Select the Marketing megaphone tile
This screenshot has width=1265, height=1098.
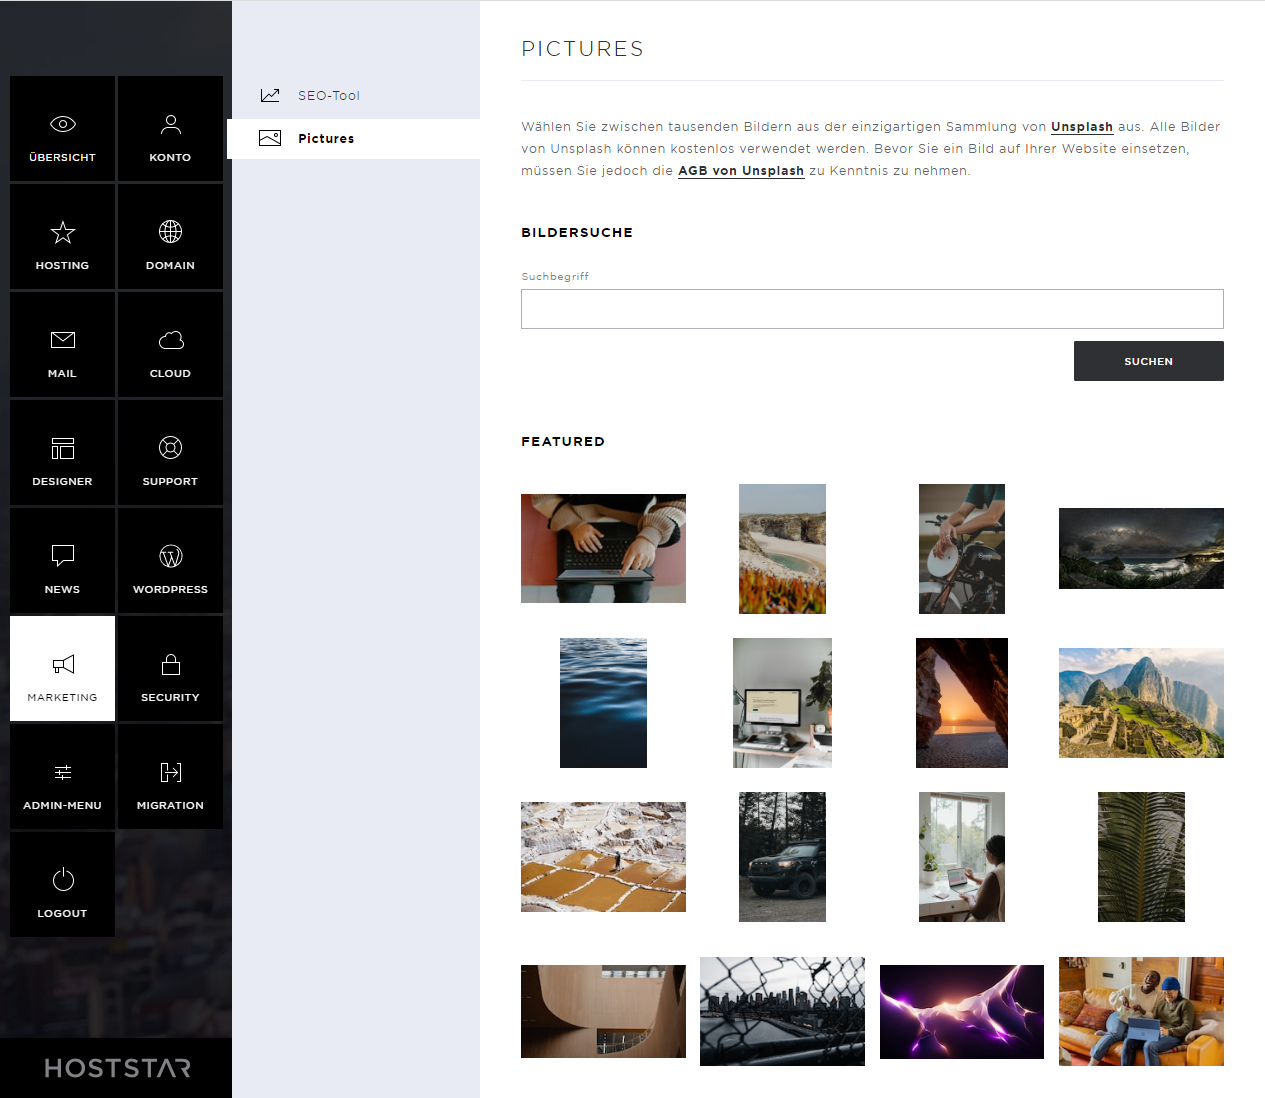62,669
